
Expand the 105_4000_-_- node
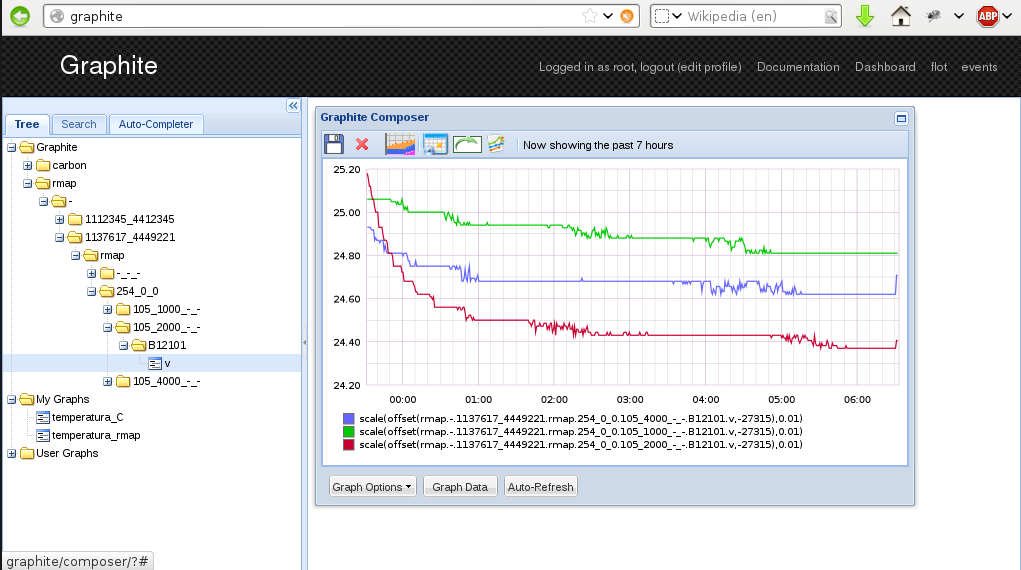coord(107,382)
